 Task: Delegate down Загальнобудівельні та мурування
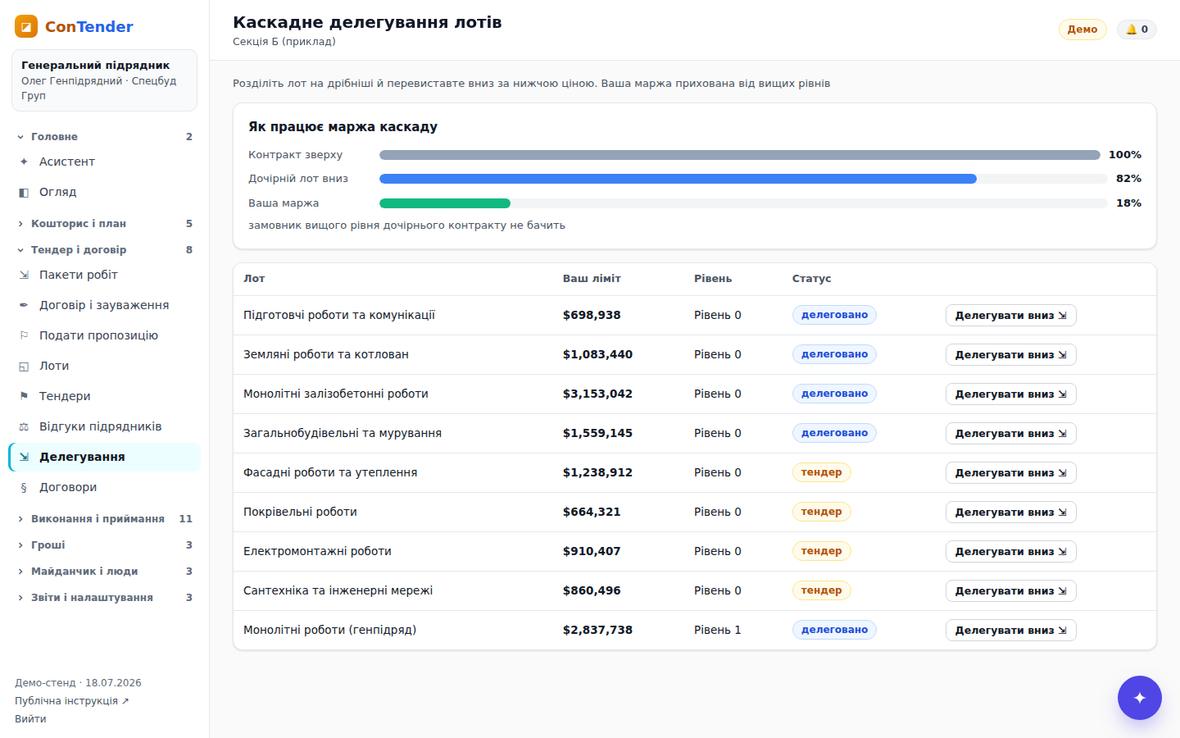pyautogui.click(x=1011, y=433)
